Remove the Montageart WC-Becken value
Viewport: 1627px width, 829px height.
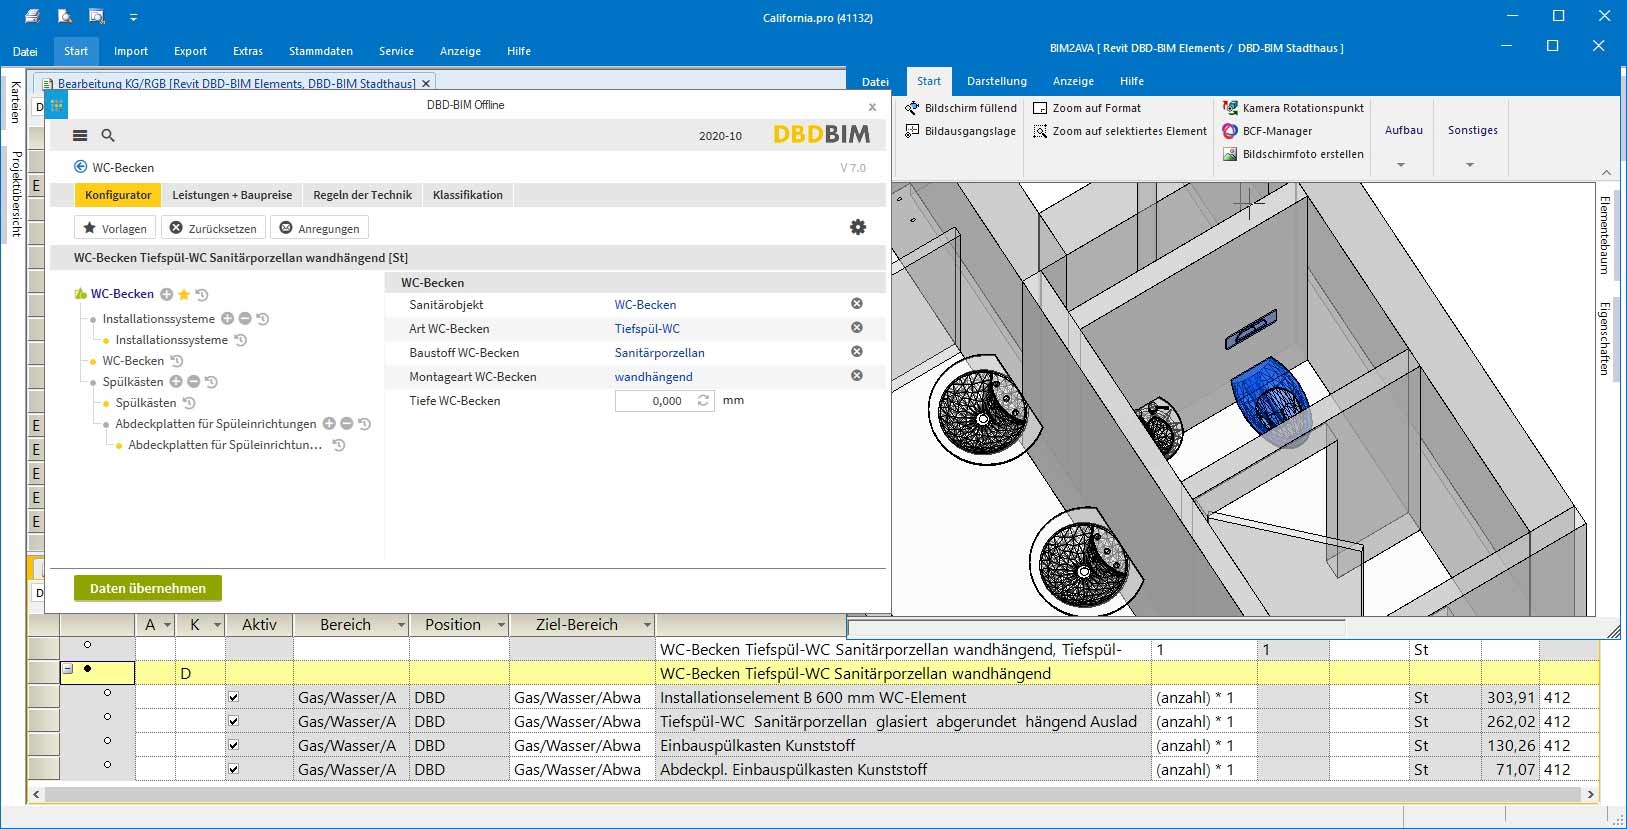[x=857, y=376]
